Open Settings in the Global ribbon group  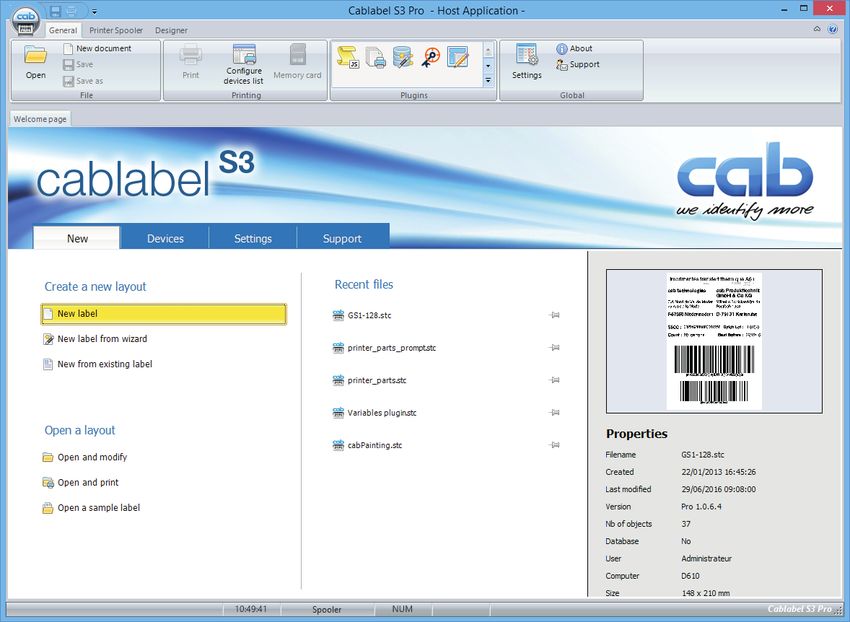click(x=526, y=63)
